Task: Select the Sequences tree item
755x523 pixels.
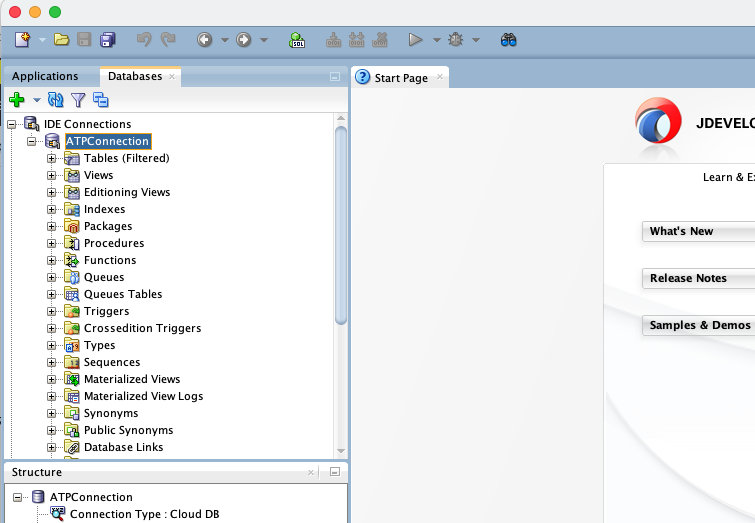Action: [112, 362]
